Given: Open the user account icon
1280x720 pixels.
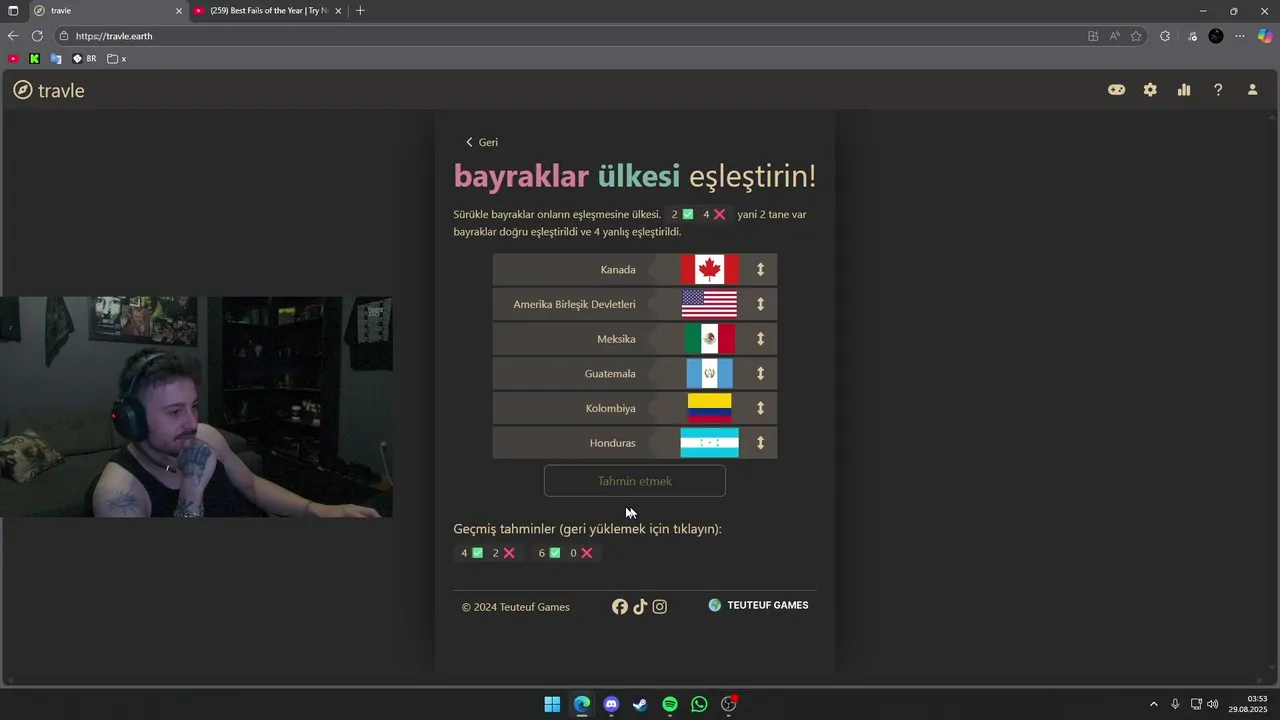Looking at the screenshot, I should (x=1252, y=90).
